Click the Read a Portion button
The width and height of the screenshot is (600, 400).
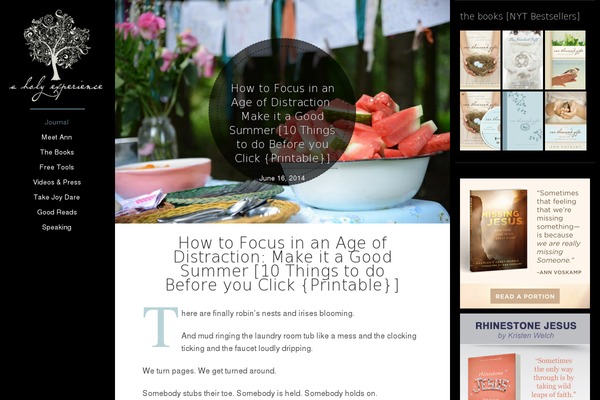(x=525, y=296)
